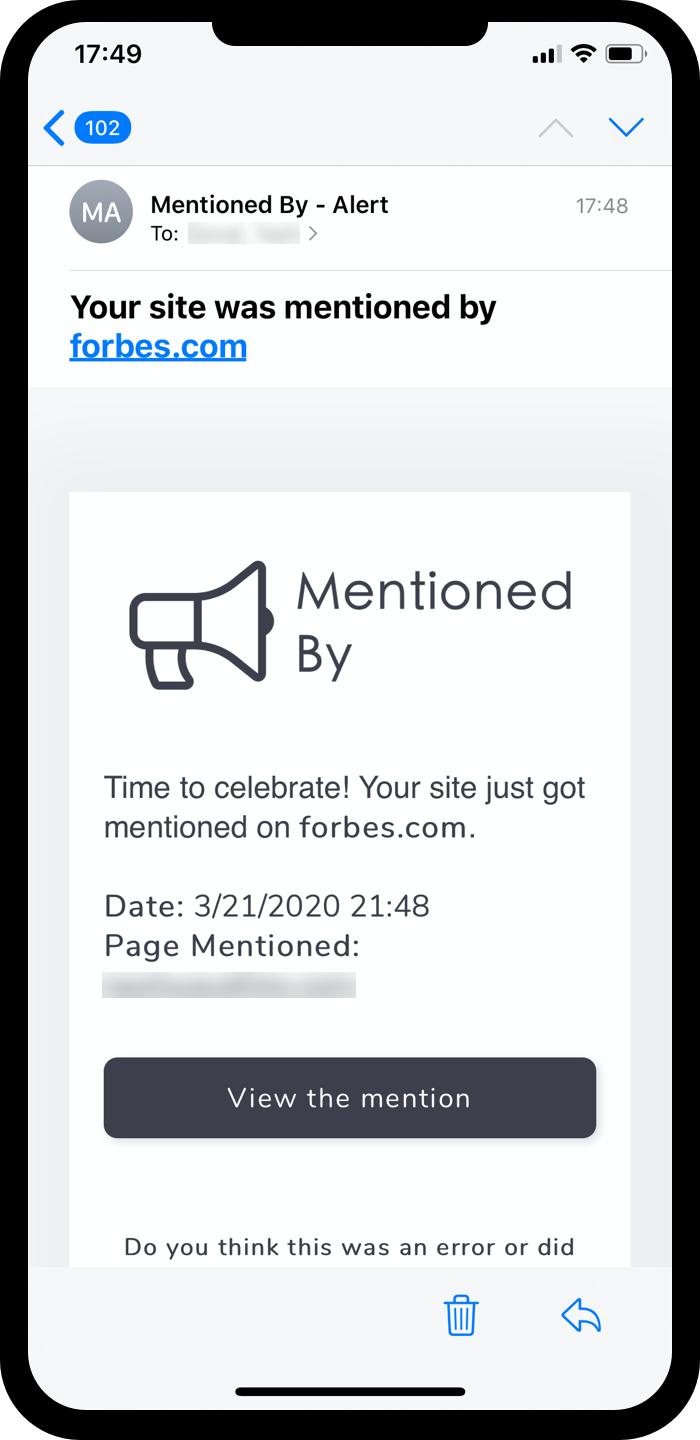Tap the Wi-Fi icon in the status bar
The image size is (700, 1440).
tap(581, 54)
